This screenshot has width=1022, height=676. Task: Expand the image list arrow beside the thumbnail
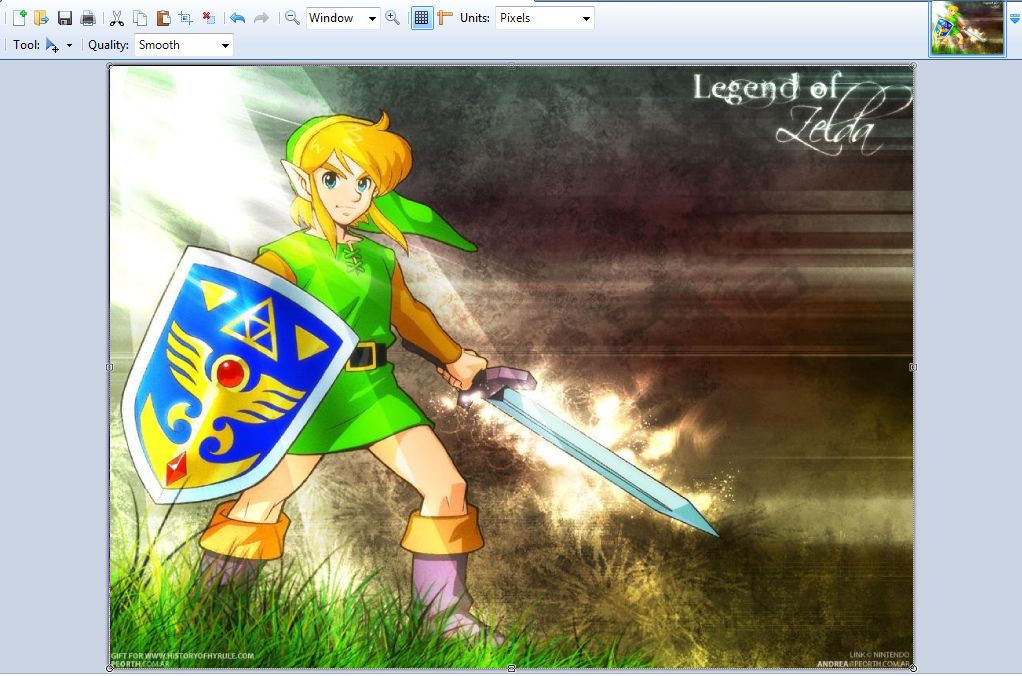(1014, 20)
